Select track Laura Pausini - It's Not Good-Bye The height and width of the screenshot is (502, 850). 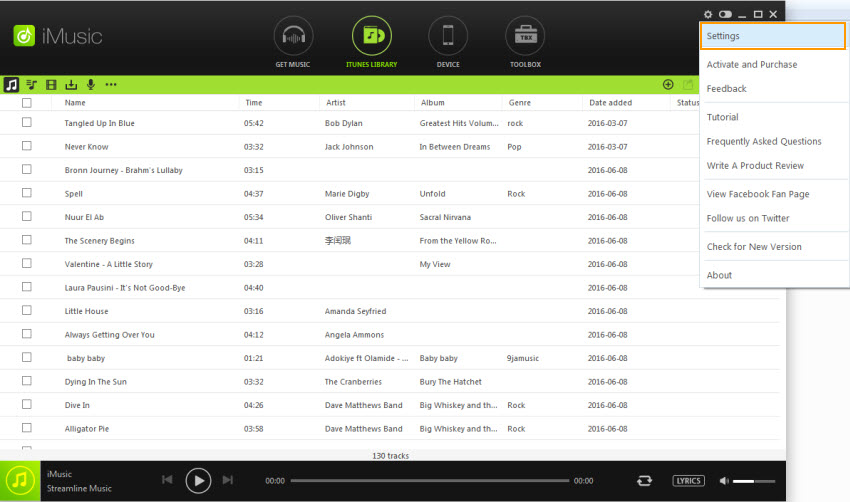pyautogui.click(x=125, y=288)
